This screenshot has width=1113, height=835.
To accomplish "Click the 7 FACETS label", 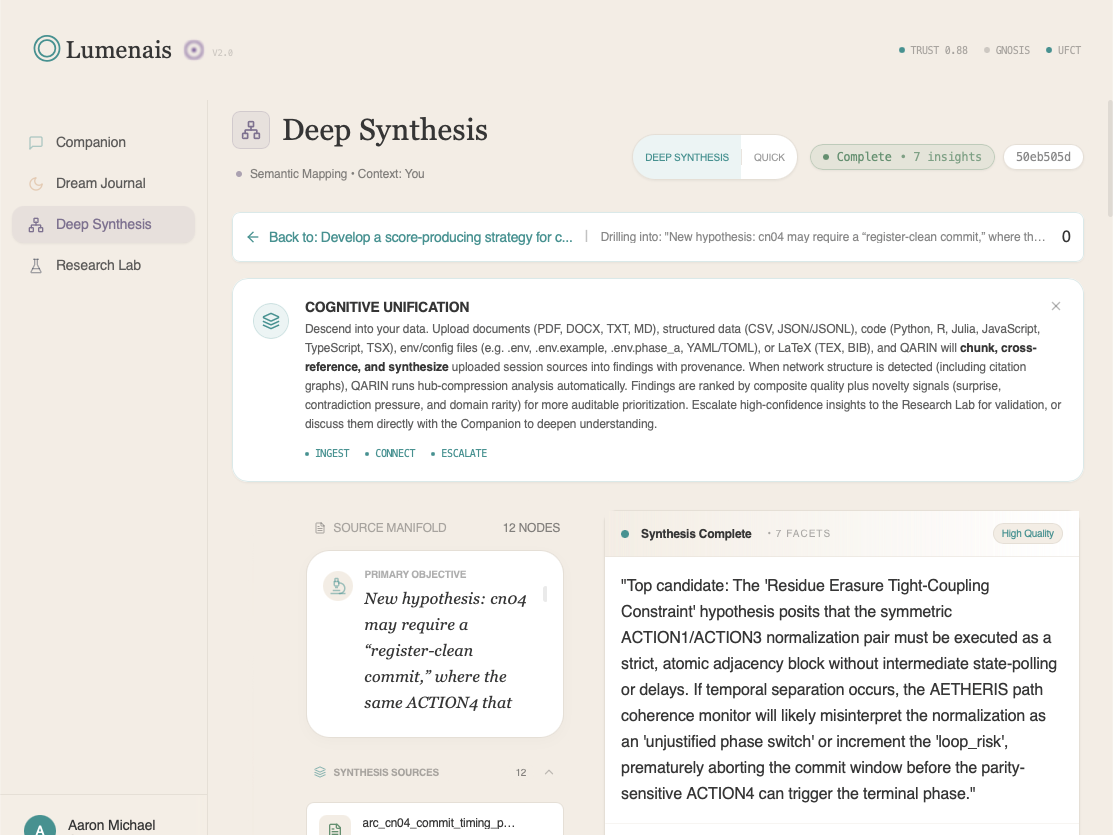I will (799, 533).
